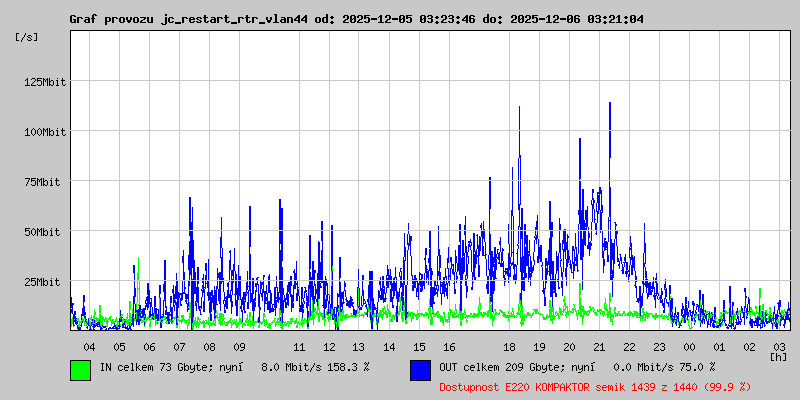Click the graph title 'Graf provozu jc_restart_rtr_vlan44'

point(188,19)
